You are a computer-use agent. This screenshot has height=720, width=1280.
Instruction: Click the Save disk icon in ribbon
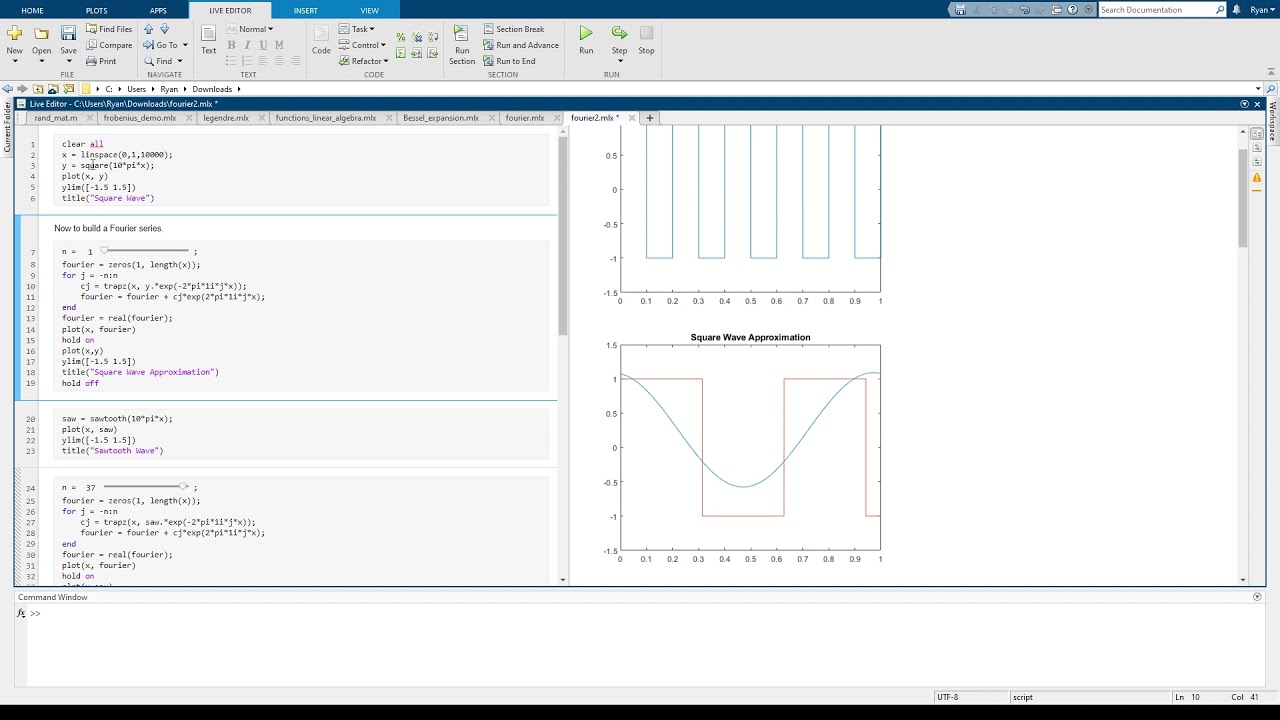68,33
